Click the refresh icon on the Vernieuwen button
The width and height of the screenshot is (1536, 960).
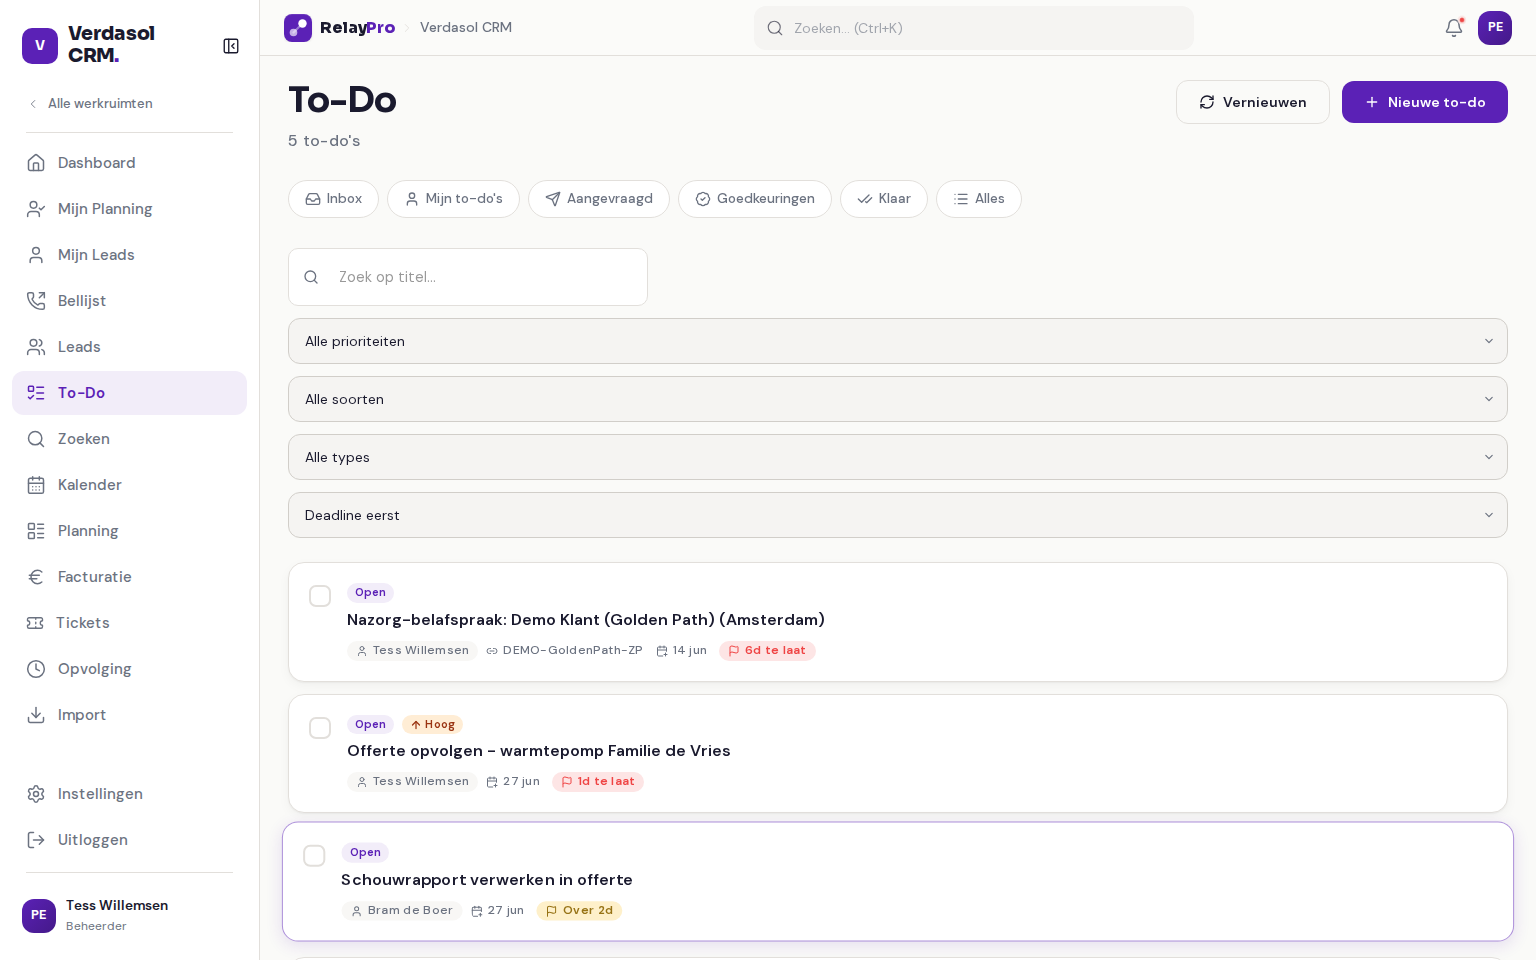[1207, 102]
